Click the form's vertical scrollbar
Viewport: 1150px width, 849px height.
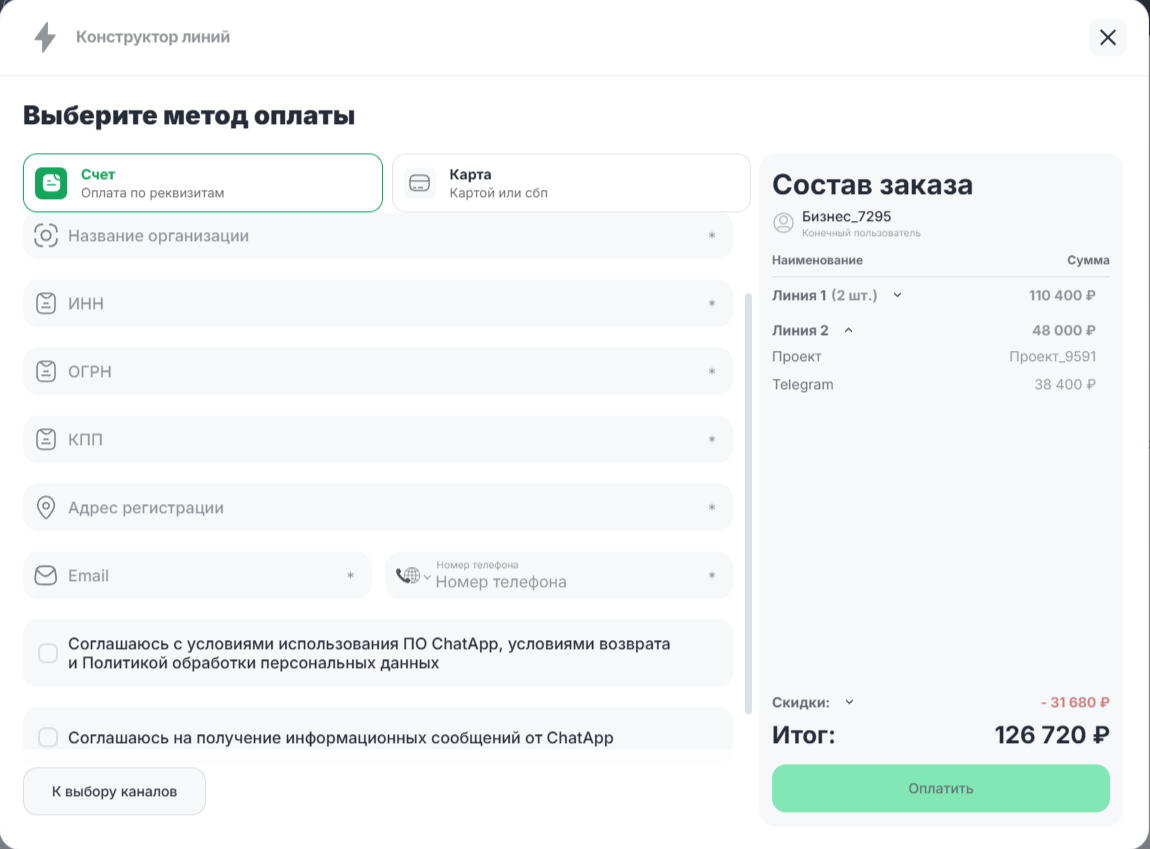(x=747, y=500)
